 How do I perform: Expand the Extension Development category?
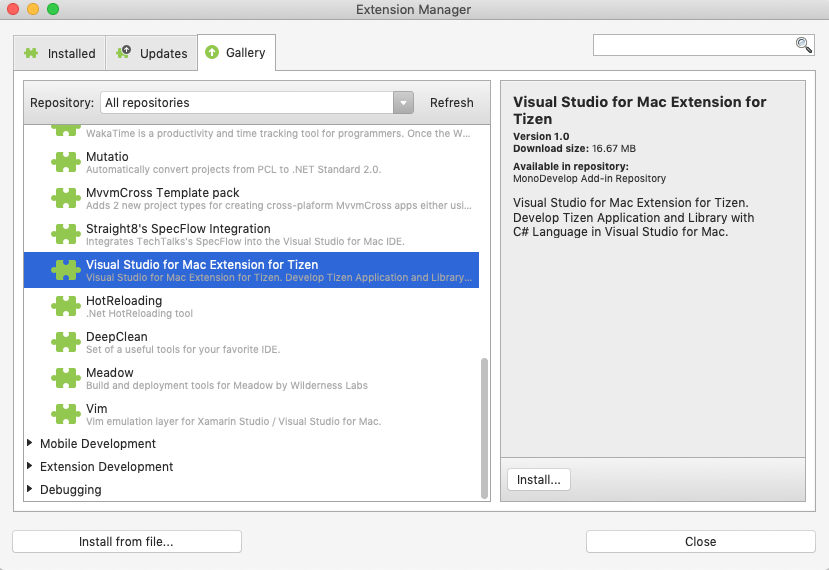click(31, 466)
